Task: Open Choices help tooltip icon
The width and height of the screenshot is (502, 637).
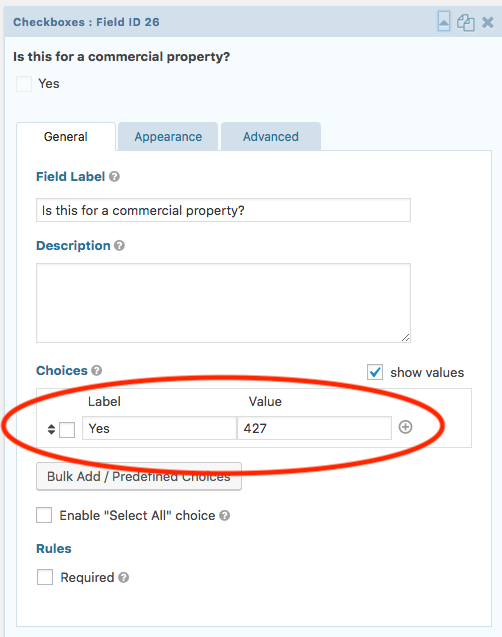Action: [97, 370]
